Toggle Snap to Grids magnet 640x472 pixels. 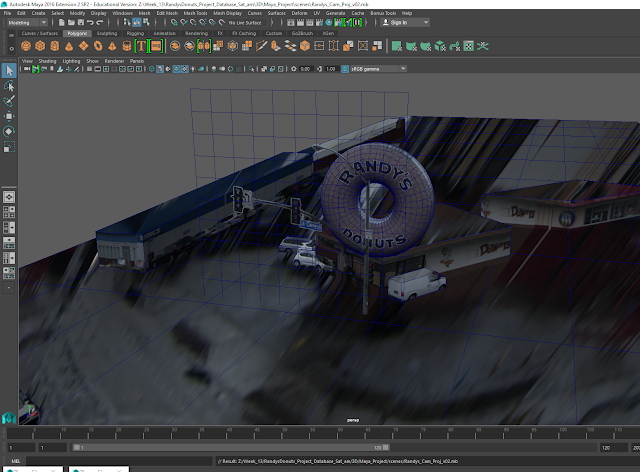174,22
